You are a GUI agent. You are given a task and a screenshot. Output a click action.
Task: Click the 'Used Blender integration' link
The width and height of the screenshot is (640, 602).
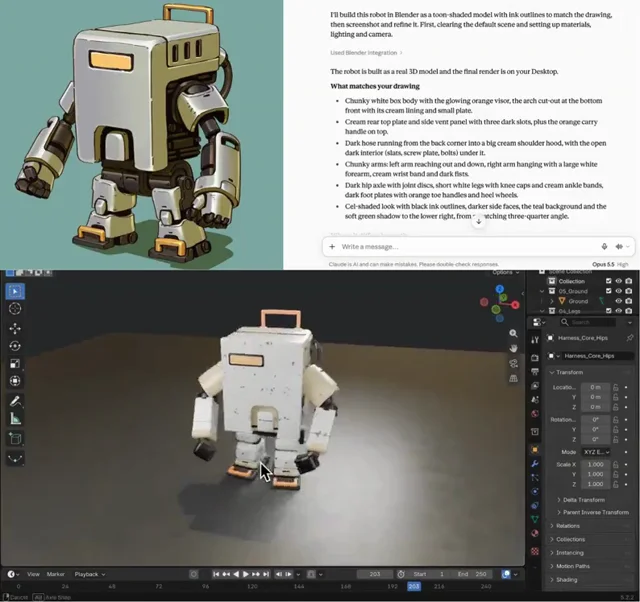coord(366,53)
